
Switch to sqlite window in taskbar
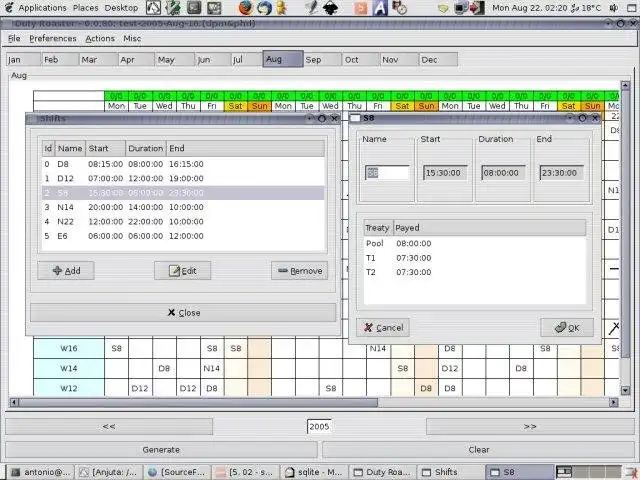pyautogui.click(x=314, y=472)
